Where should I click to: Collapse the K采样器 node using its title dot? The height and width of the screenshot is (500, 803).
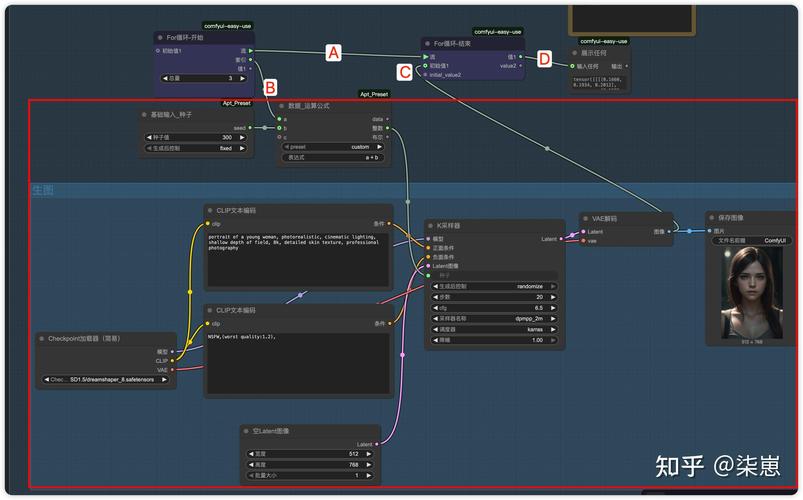[x=431, y=225]
